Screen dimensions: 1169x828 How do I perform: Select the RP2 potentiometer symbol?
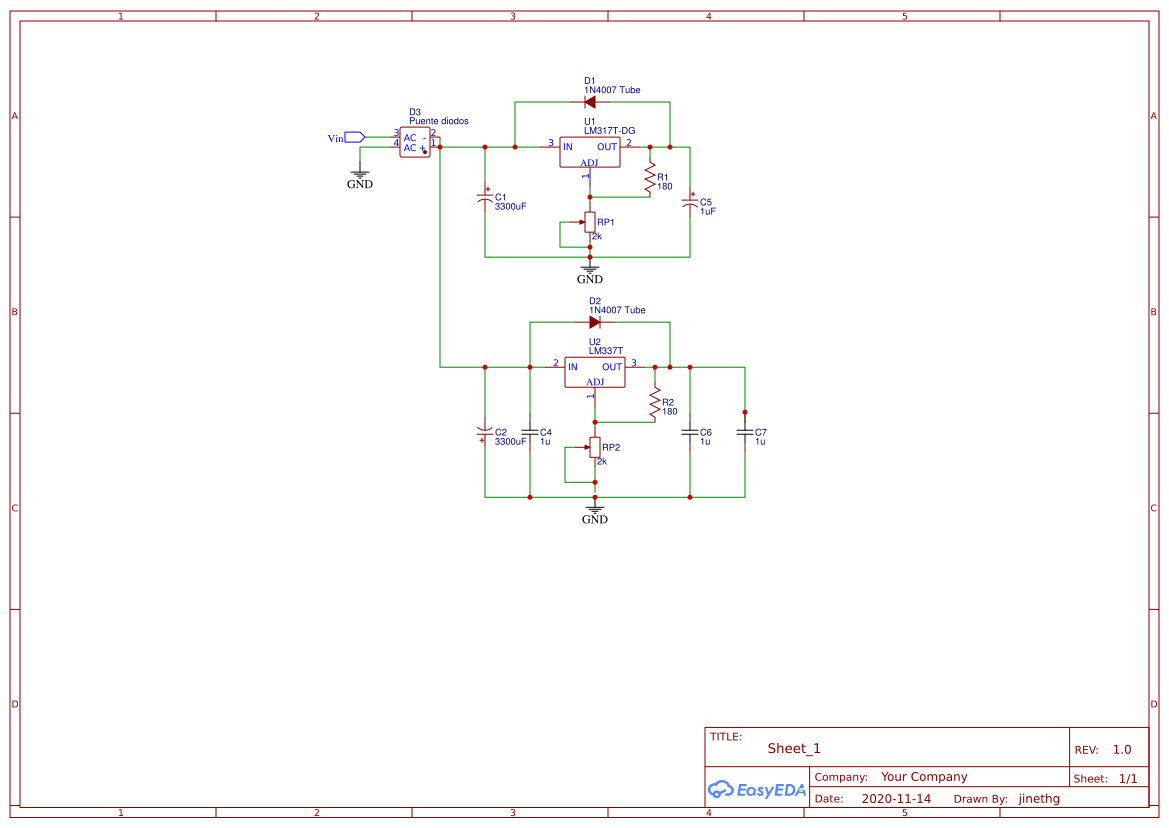pyautogui.click(x=593, y=447)
